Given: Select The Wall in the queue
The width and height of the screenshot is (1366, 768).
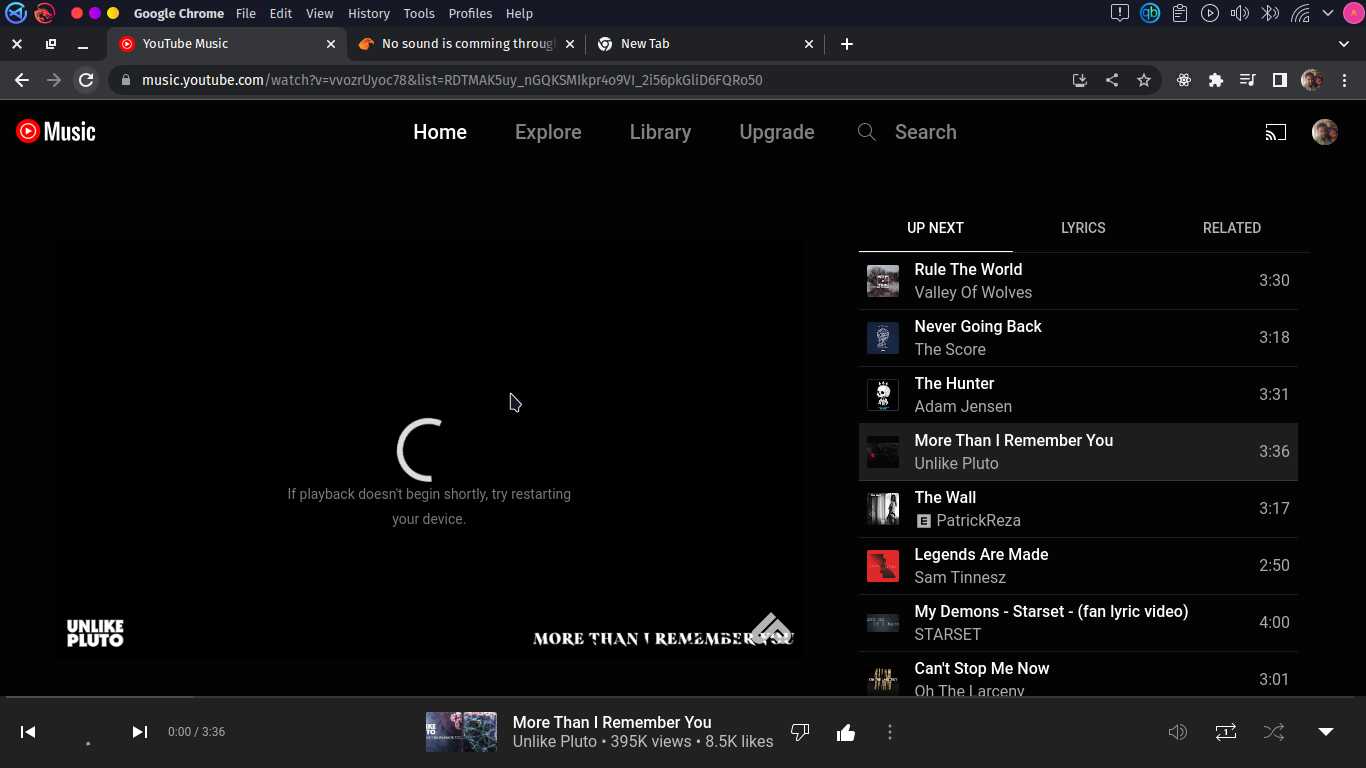Looking at the screenshot, I should pos(1078,509).
